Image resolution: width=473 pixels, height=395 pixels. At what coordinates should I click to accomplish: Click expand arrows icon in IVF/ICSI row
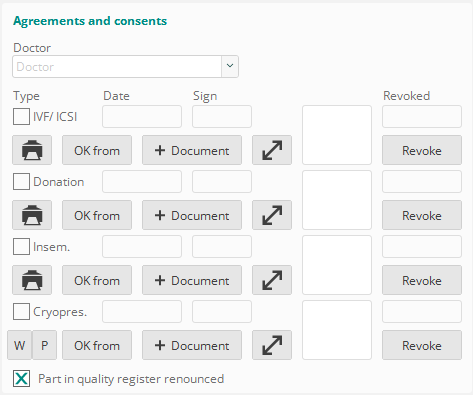(272, 150)
